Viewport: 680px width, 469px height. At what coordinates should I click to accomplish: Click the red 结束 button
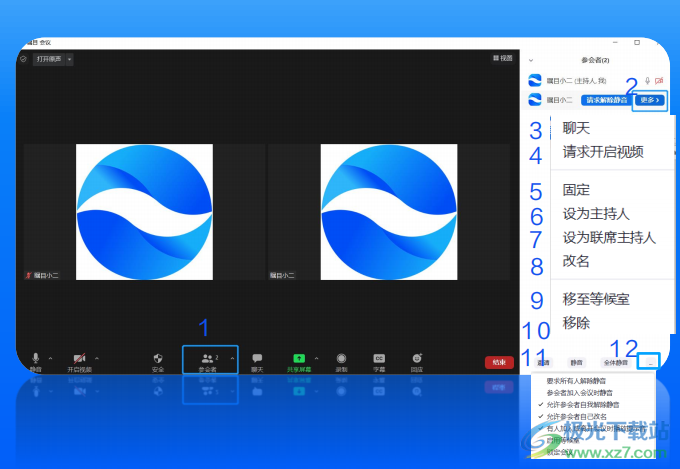click(x=499, y=362)
